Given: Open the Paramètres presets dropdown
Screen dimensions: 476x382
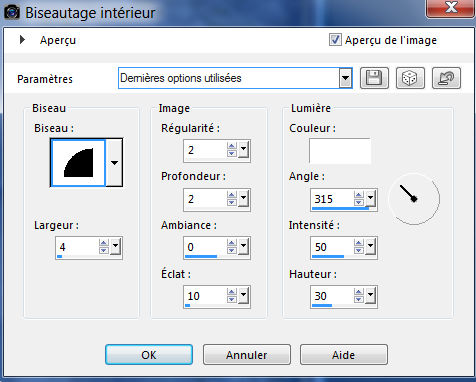Looking at the screenshot, I should (x=346, y=78).
